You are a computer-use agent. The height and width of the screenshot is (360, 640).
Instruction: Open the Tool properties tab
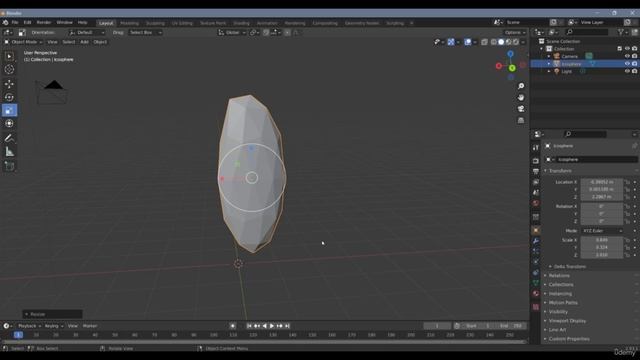coord(536,148)
